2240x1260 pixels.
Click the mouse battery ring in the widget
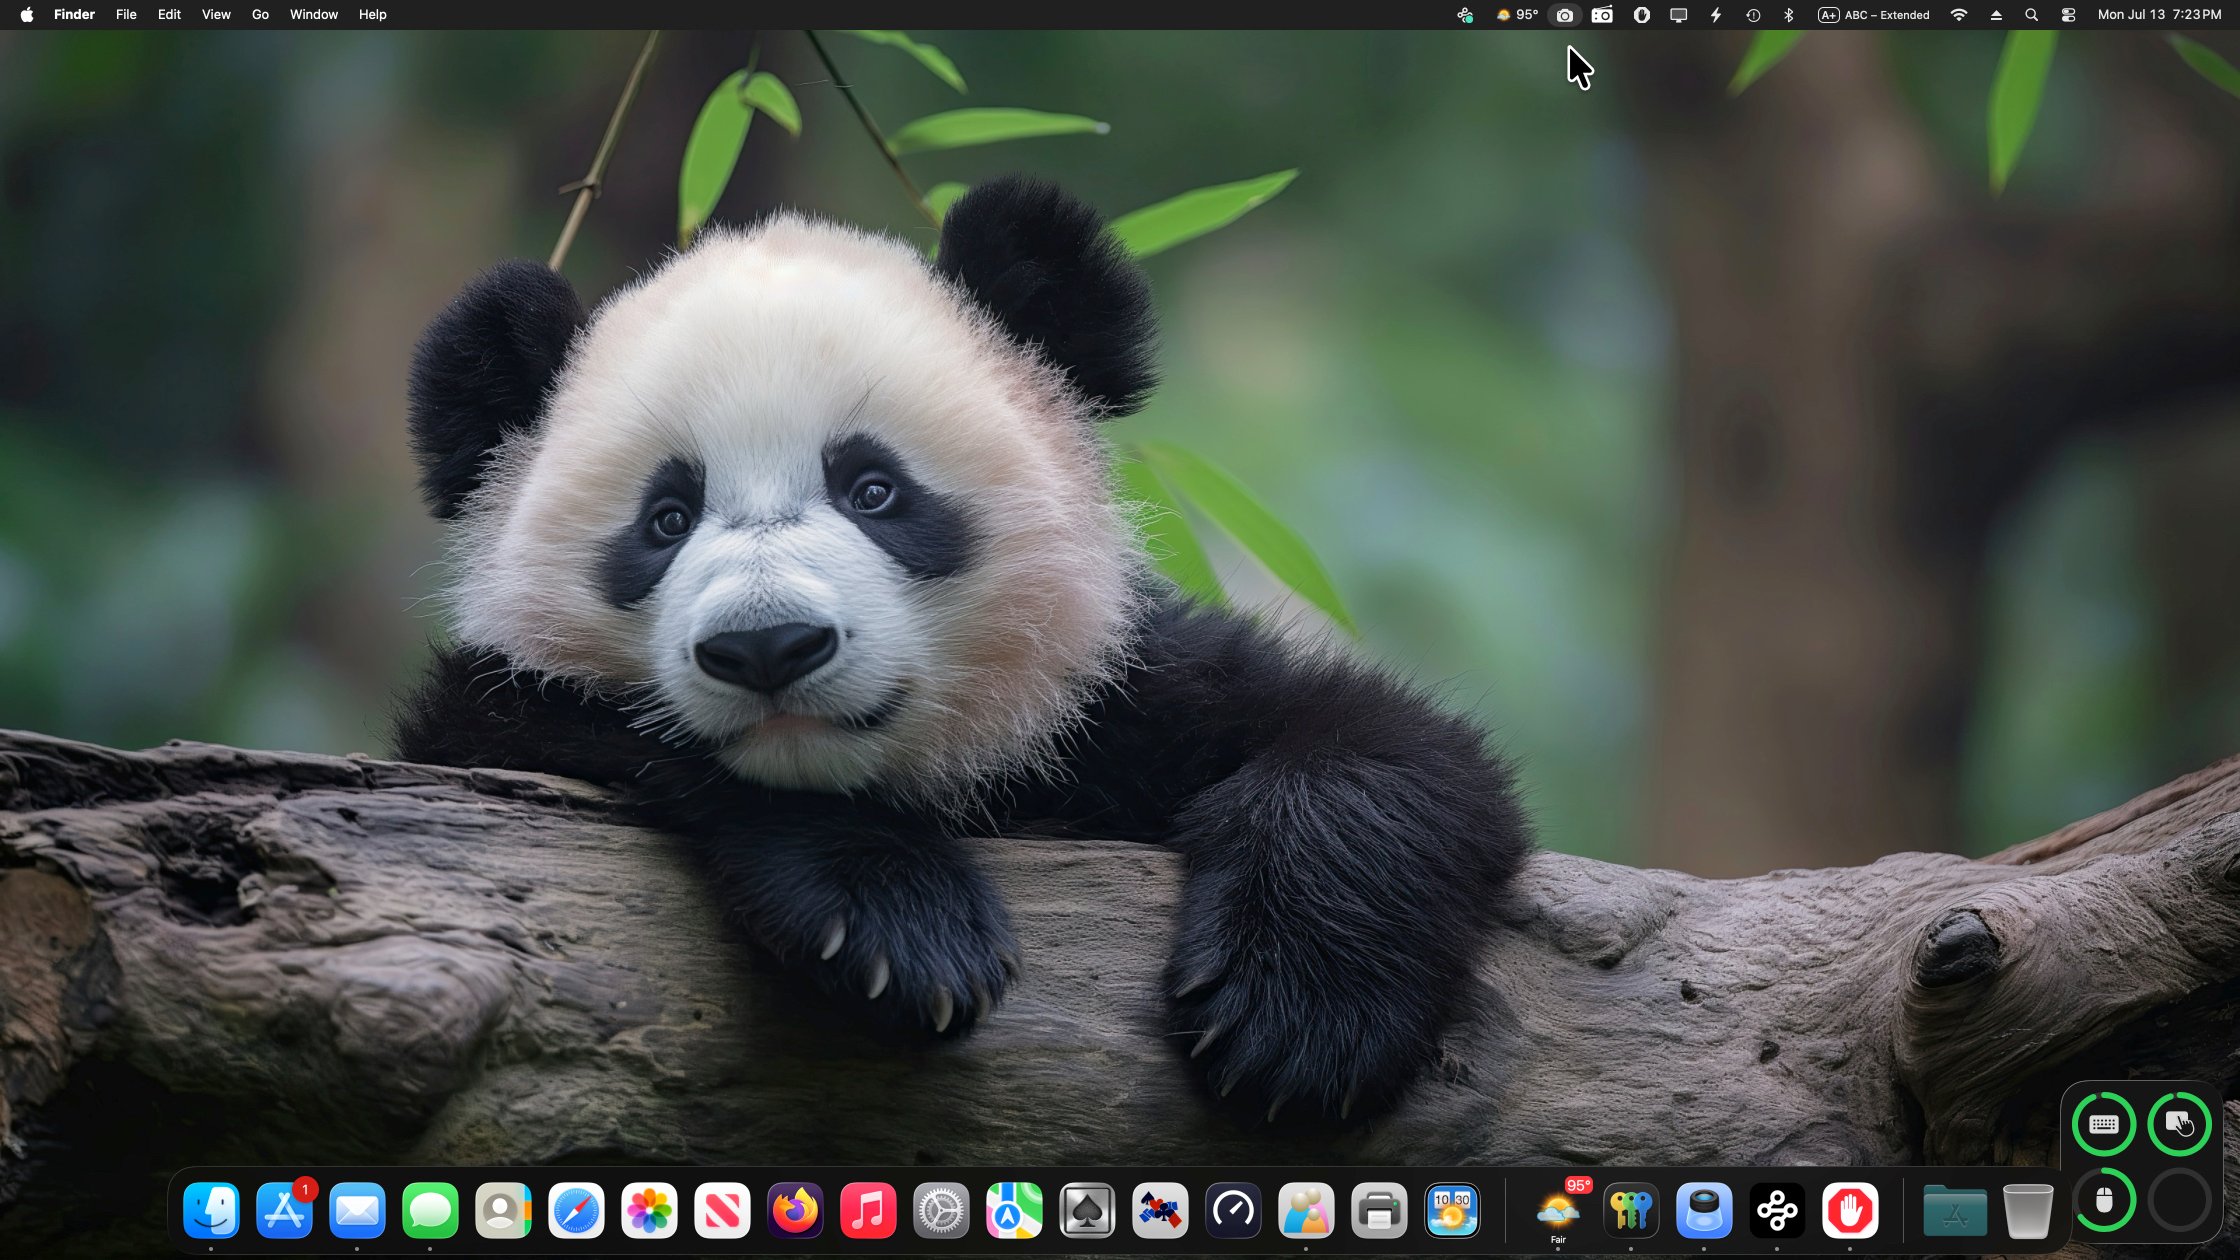[x=2104, y=1200]
